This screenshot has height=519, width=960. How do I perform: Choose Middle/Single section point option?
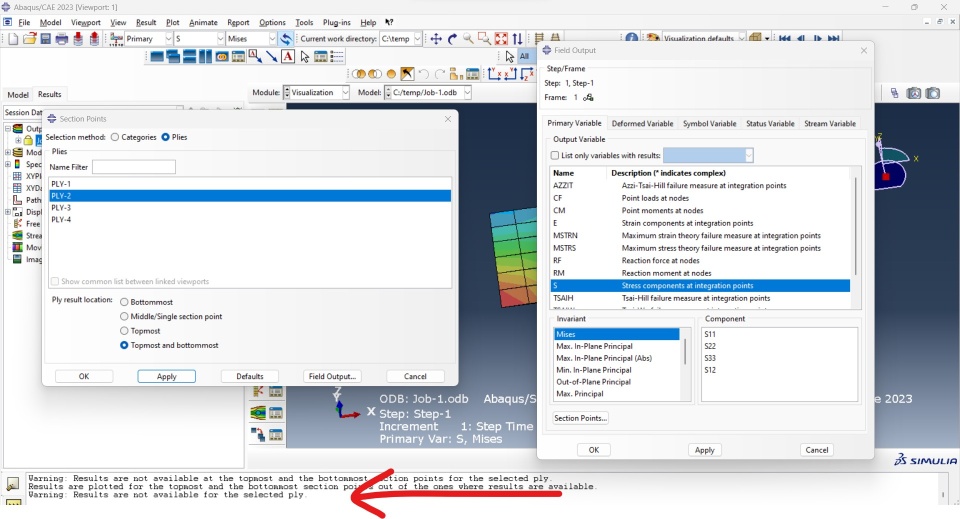124,316
